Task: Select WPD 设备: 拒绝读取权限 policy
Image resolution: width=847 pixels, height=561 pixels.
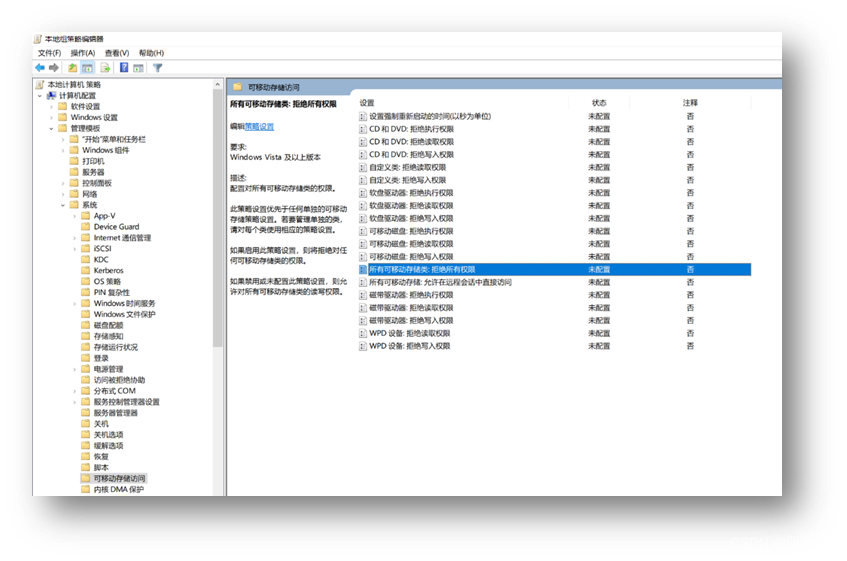Action: click(555, 333)
